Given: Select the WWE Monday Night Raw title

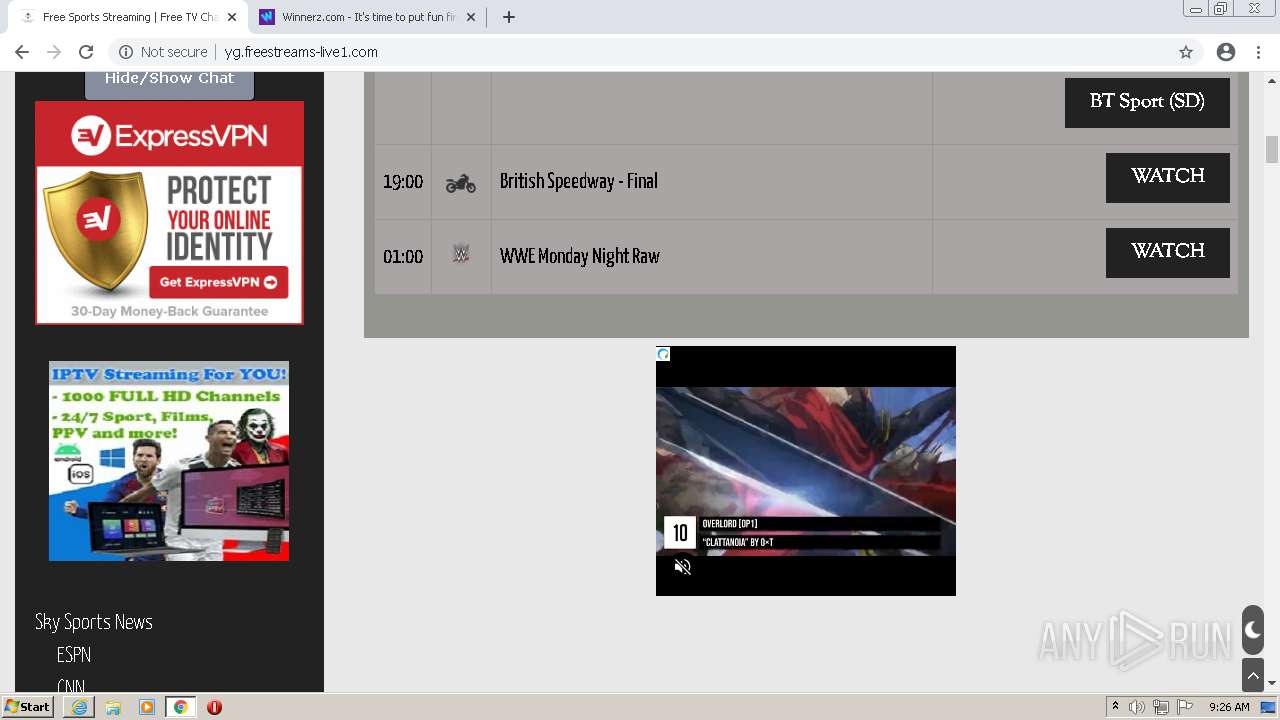Looking at the screenshot, I should pos(580,256).
